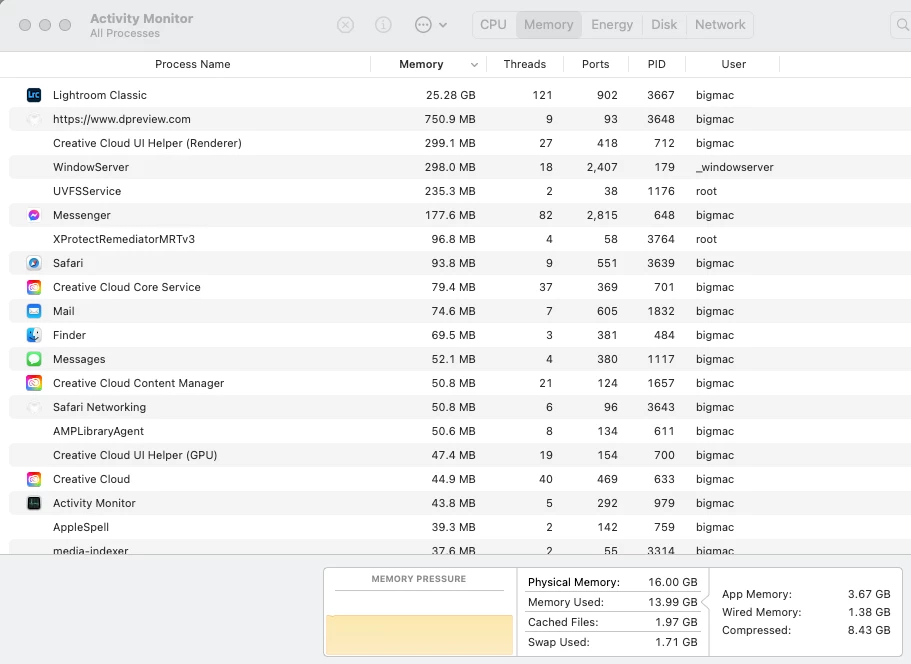This screenshot has height=664, width=911.
Task: Switch to the Memory tab
Action: (x=548, y=25)
